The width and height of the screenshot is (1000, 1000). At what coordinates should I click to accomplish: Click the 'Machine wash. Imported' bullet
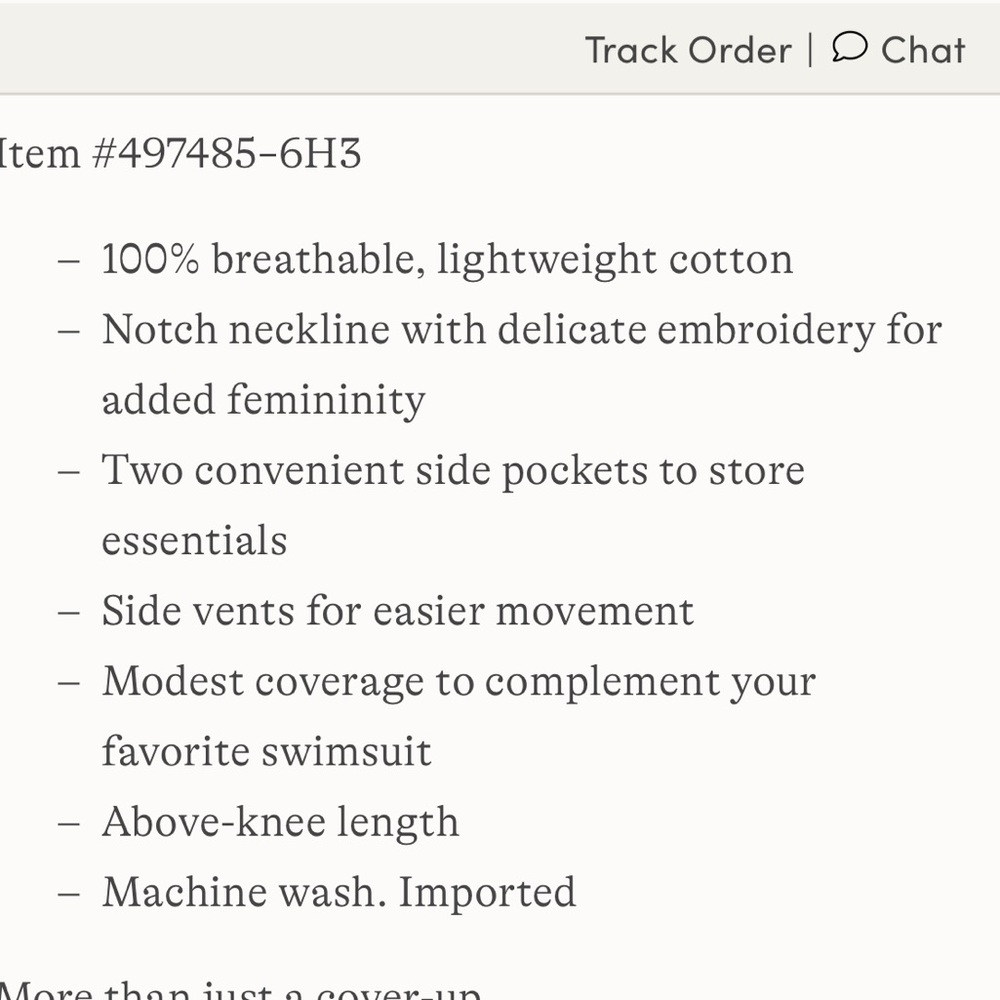click(339, 892)
